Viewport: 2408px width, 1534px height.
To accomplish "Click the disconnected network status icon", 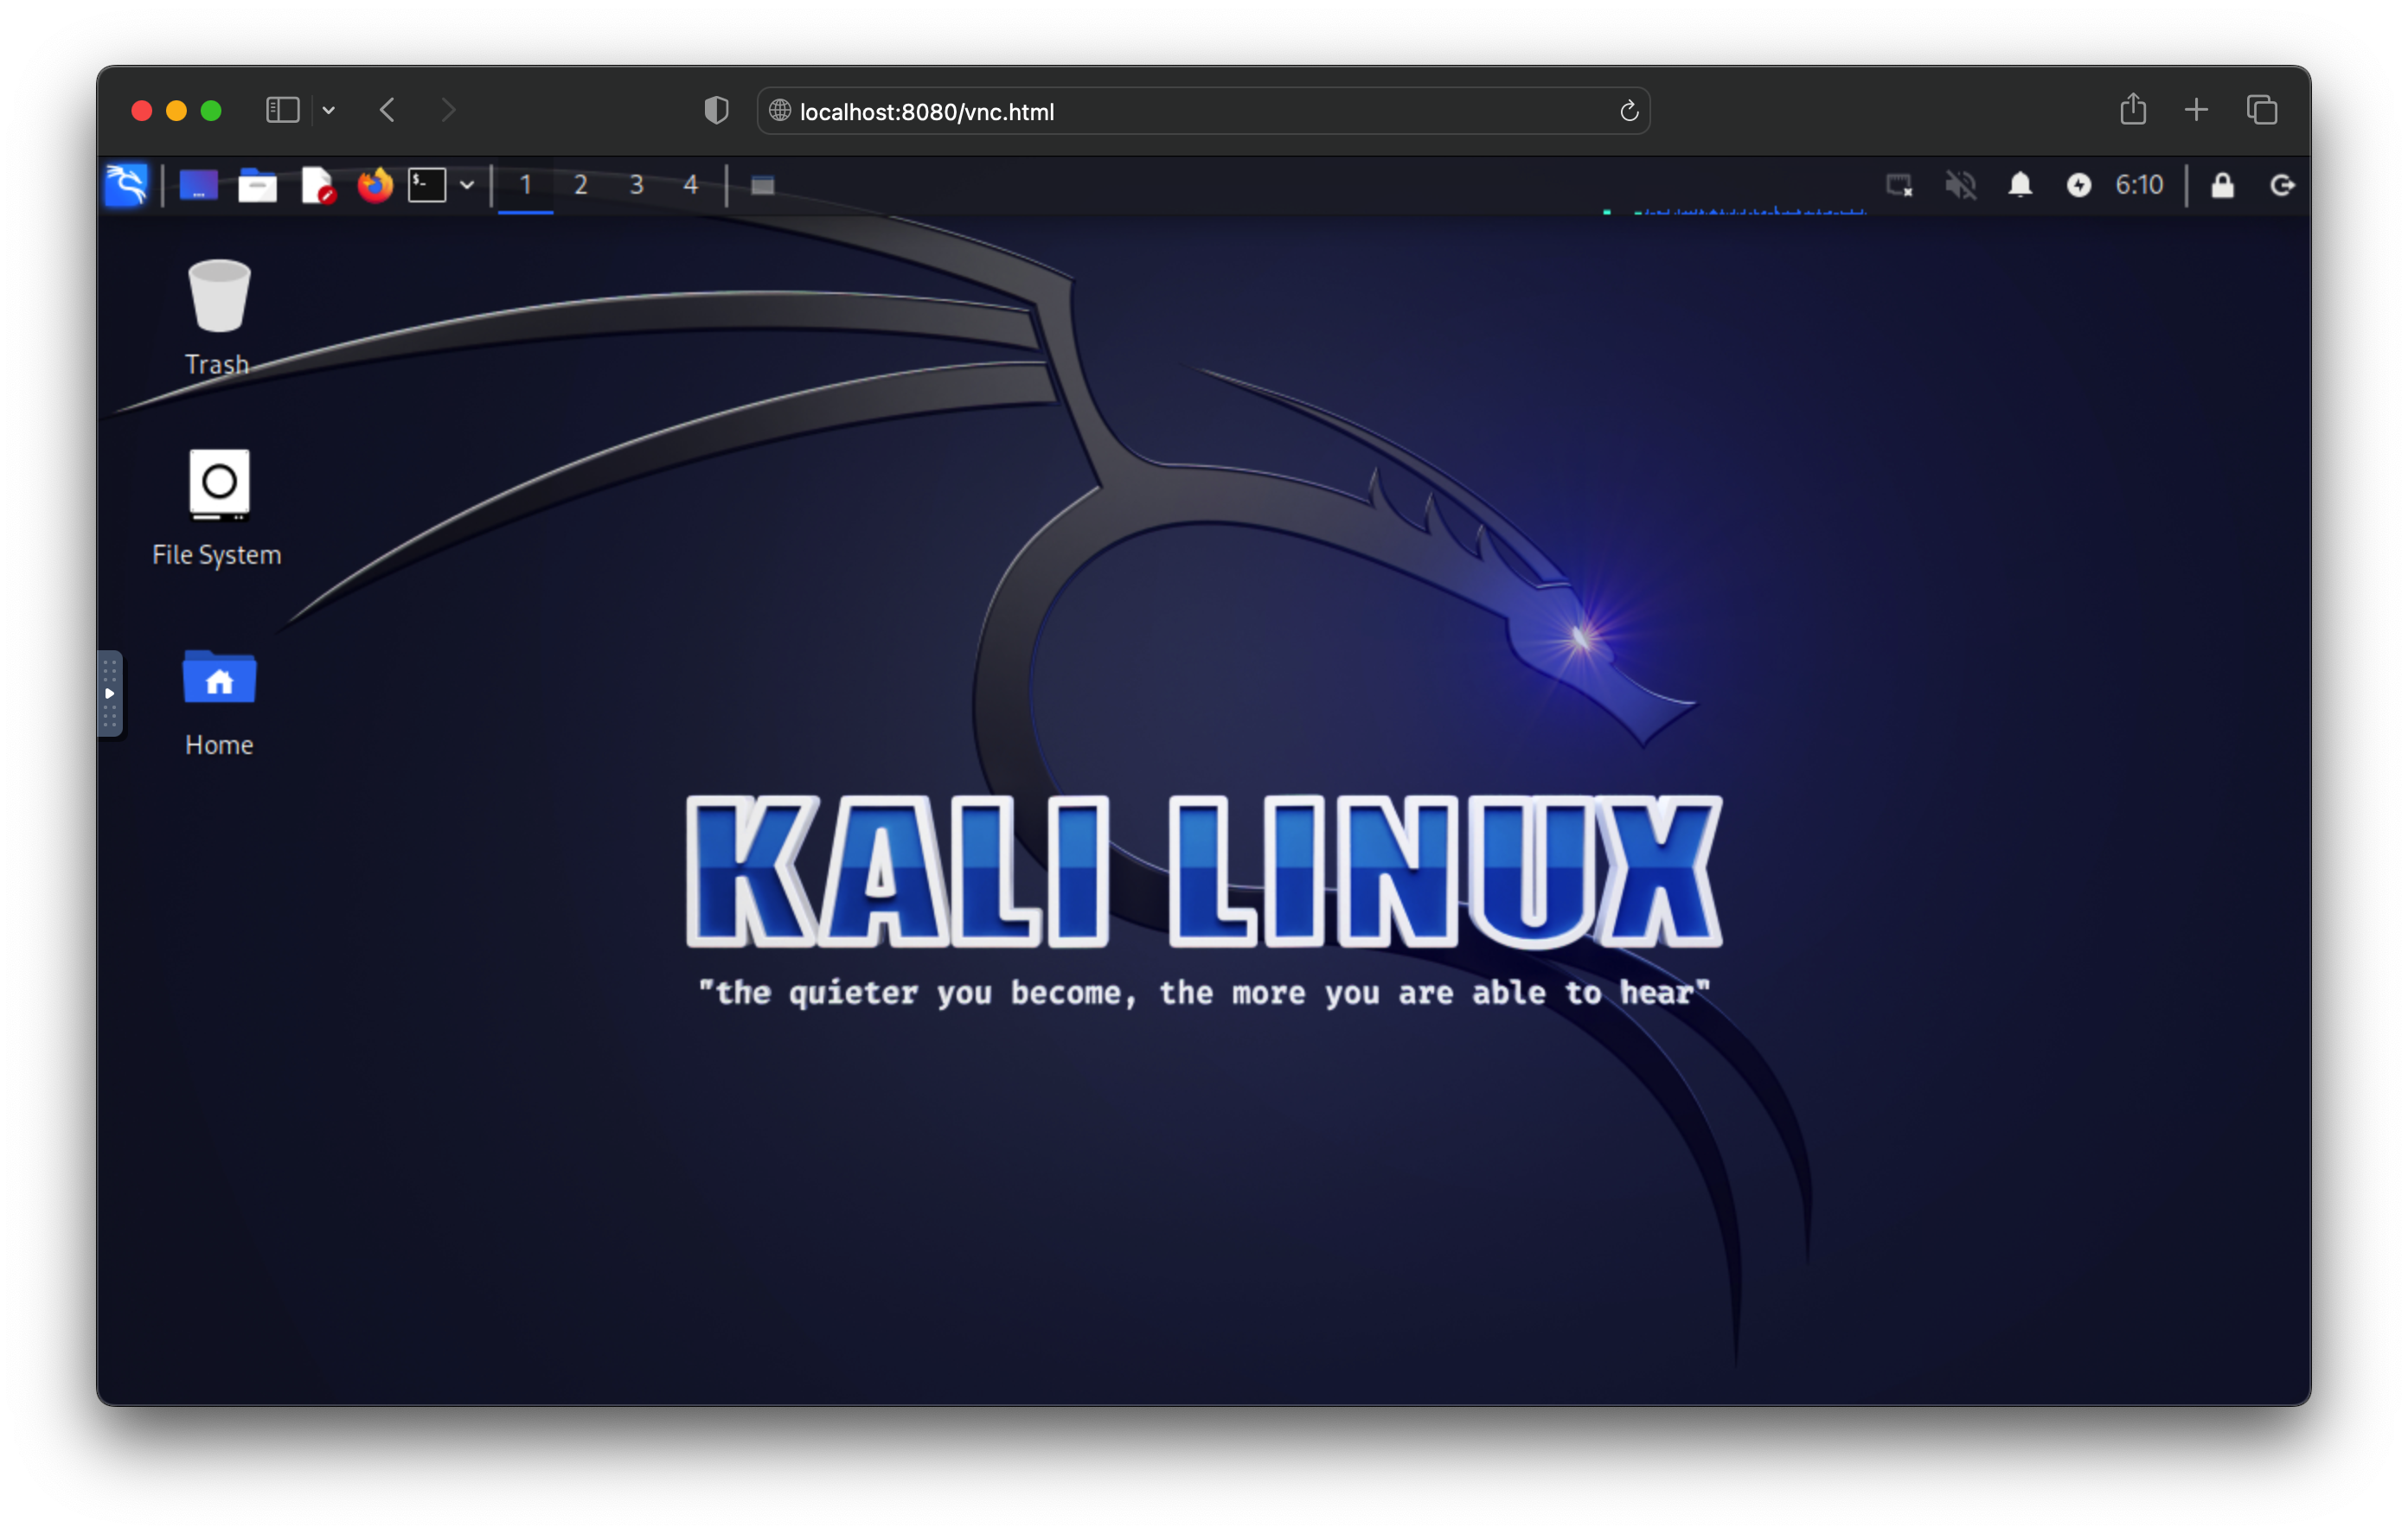I will [x=1899, y=185].
